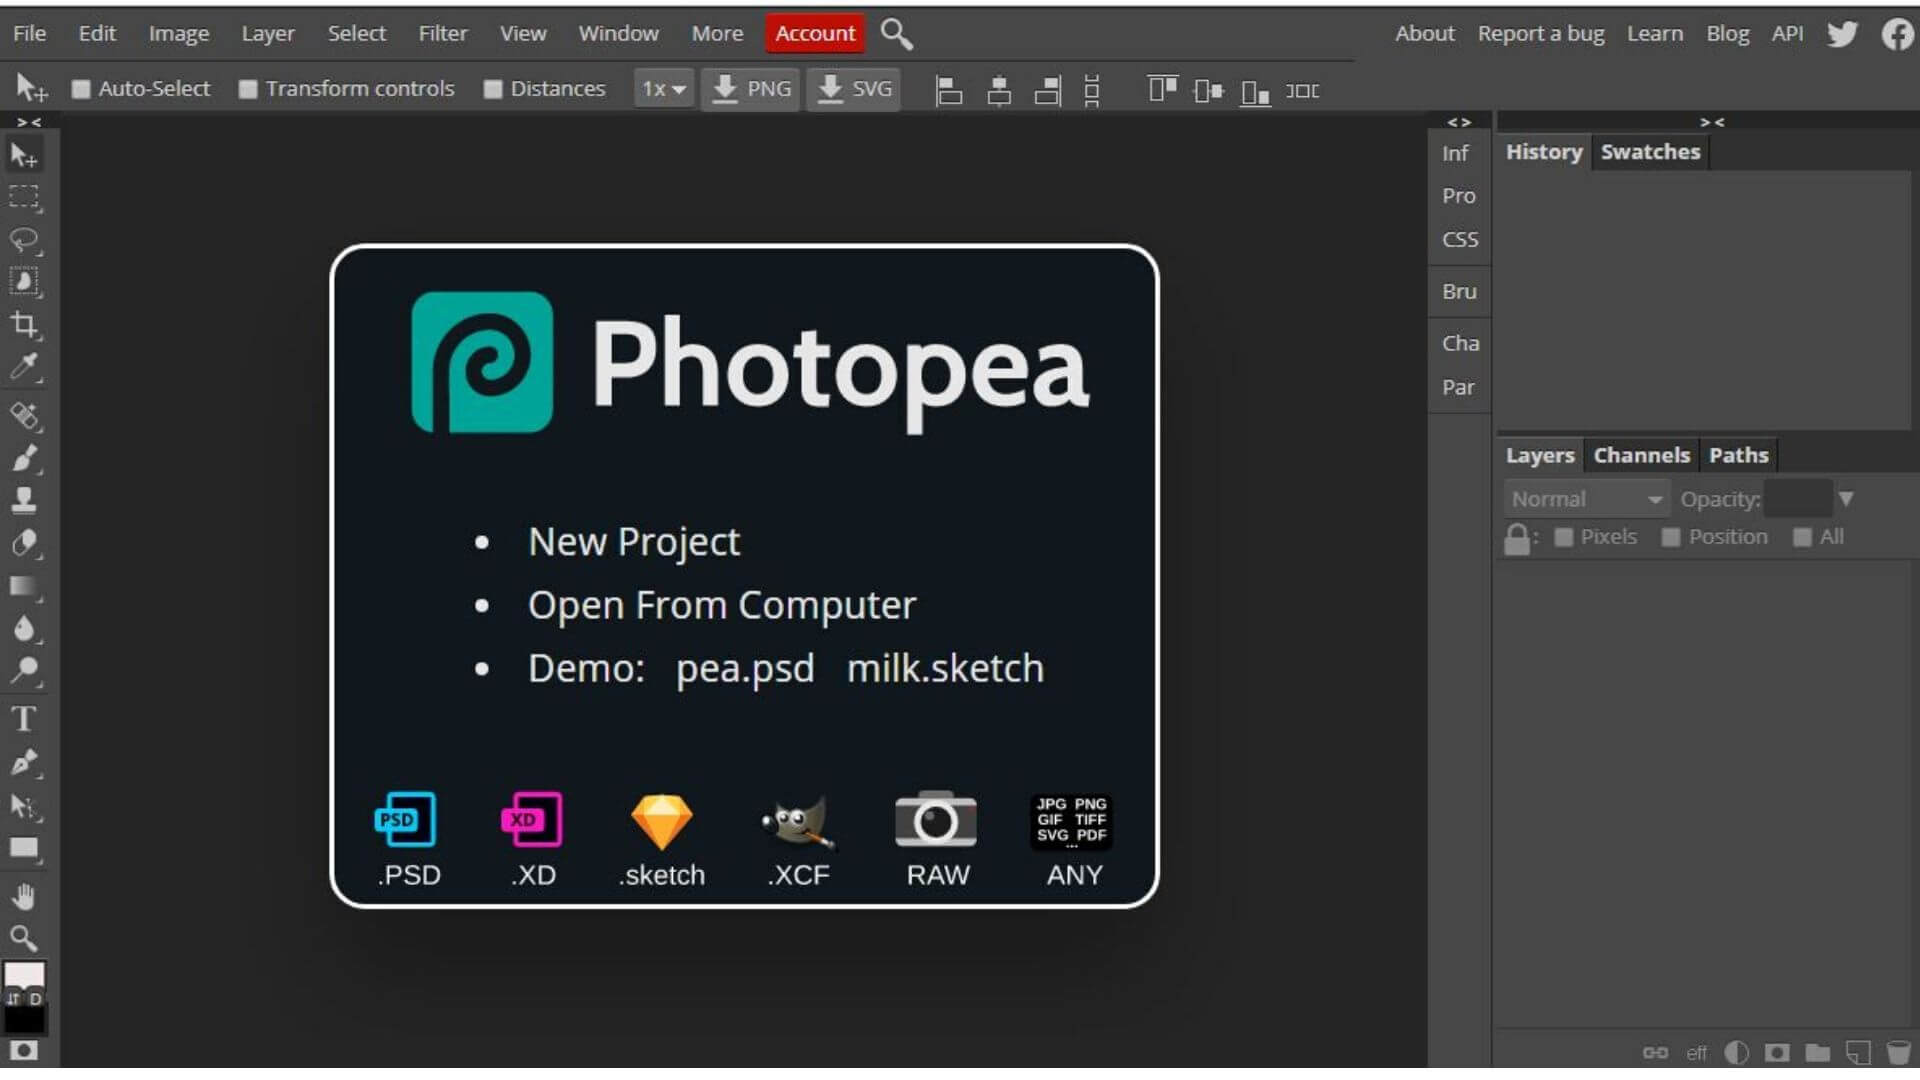Click Open From Computer link
The image size is (1920, 1080).
point(722,606)
